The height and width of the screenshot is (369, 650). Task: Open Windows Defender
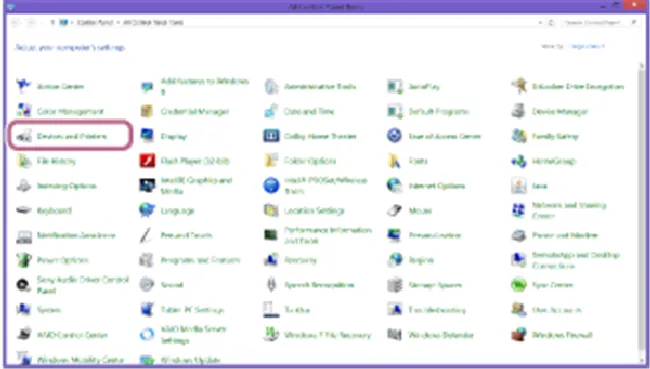click(441, 335)
